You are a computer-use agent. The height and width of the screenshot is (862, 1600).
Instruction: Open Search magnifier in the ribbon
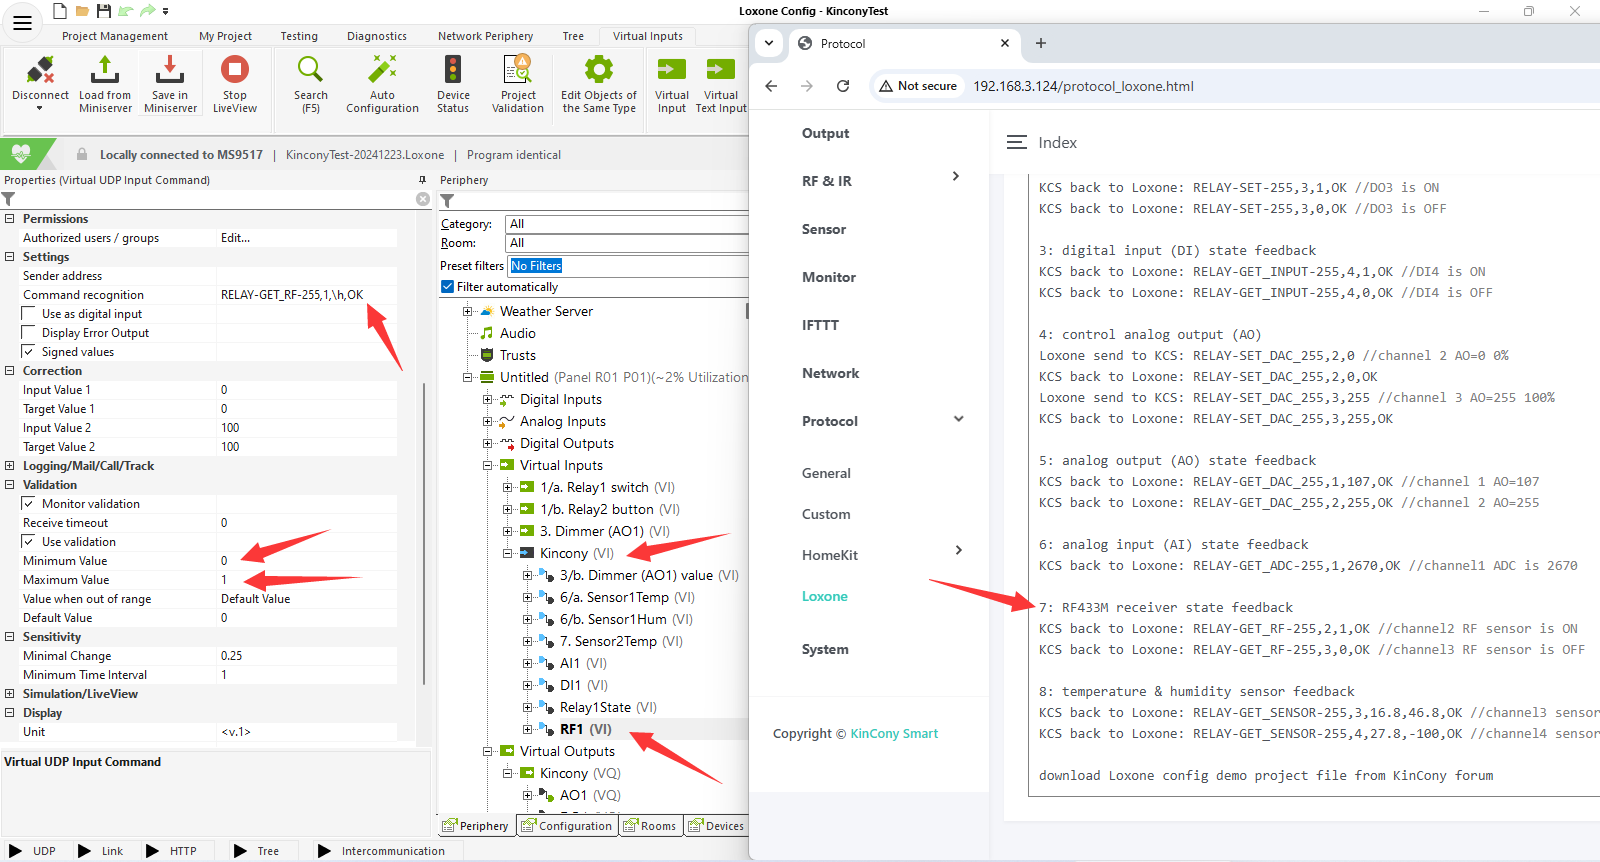click(x=311, y=70)
